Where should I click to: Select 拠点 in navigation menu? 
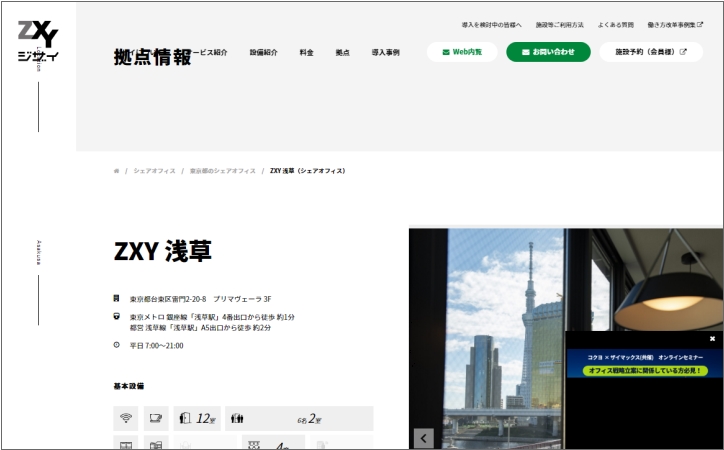[343, 53]
